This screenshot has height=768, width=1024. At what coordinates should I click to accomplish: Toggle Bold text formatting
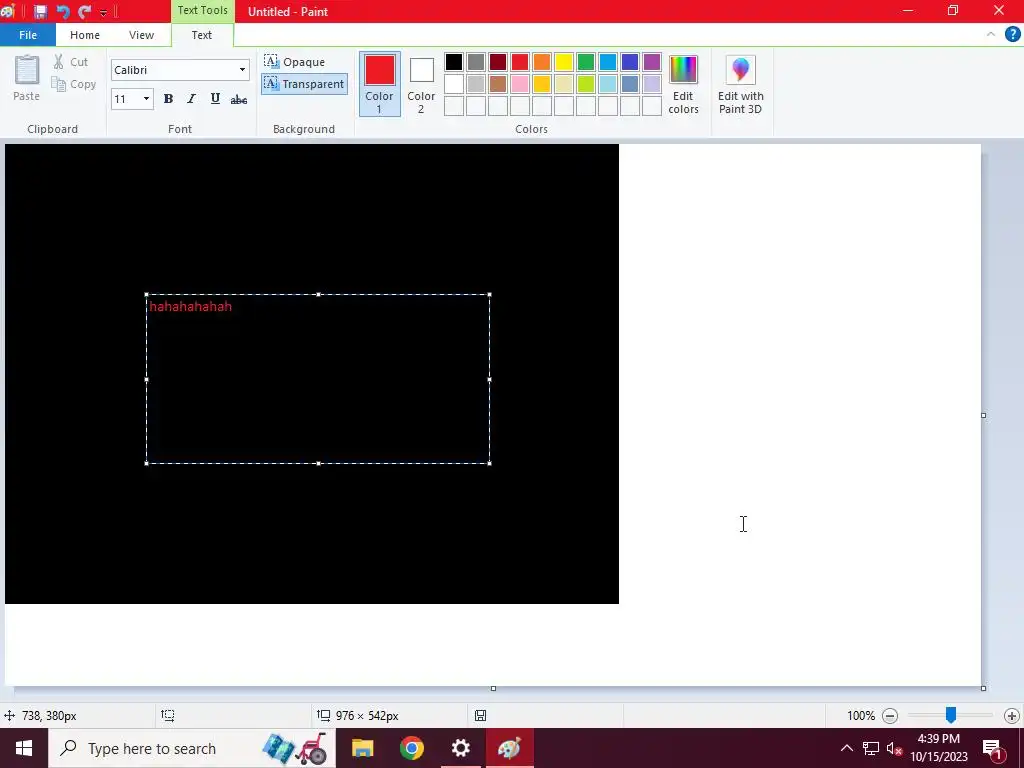pyautogui.click(x=168, y=99)
